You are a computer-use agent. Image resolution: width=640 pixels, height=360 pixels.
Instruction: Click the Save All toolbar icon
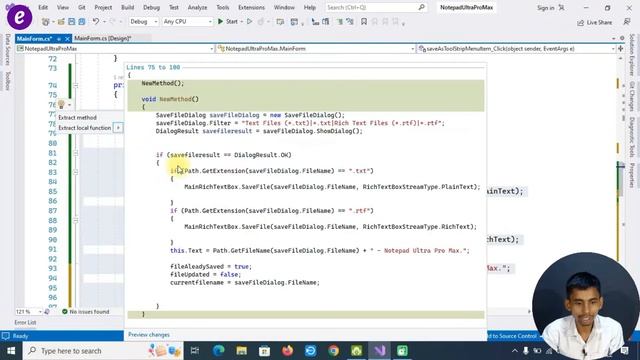click(x=82, y=22)
